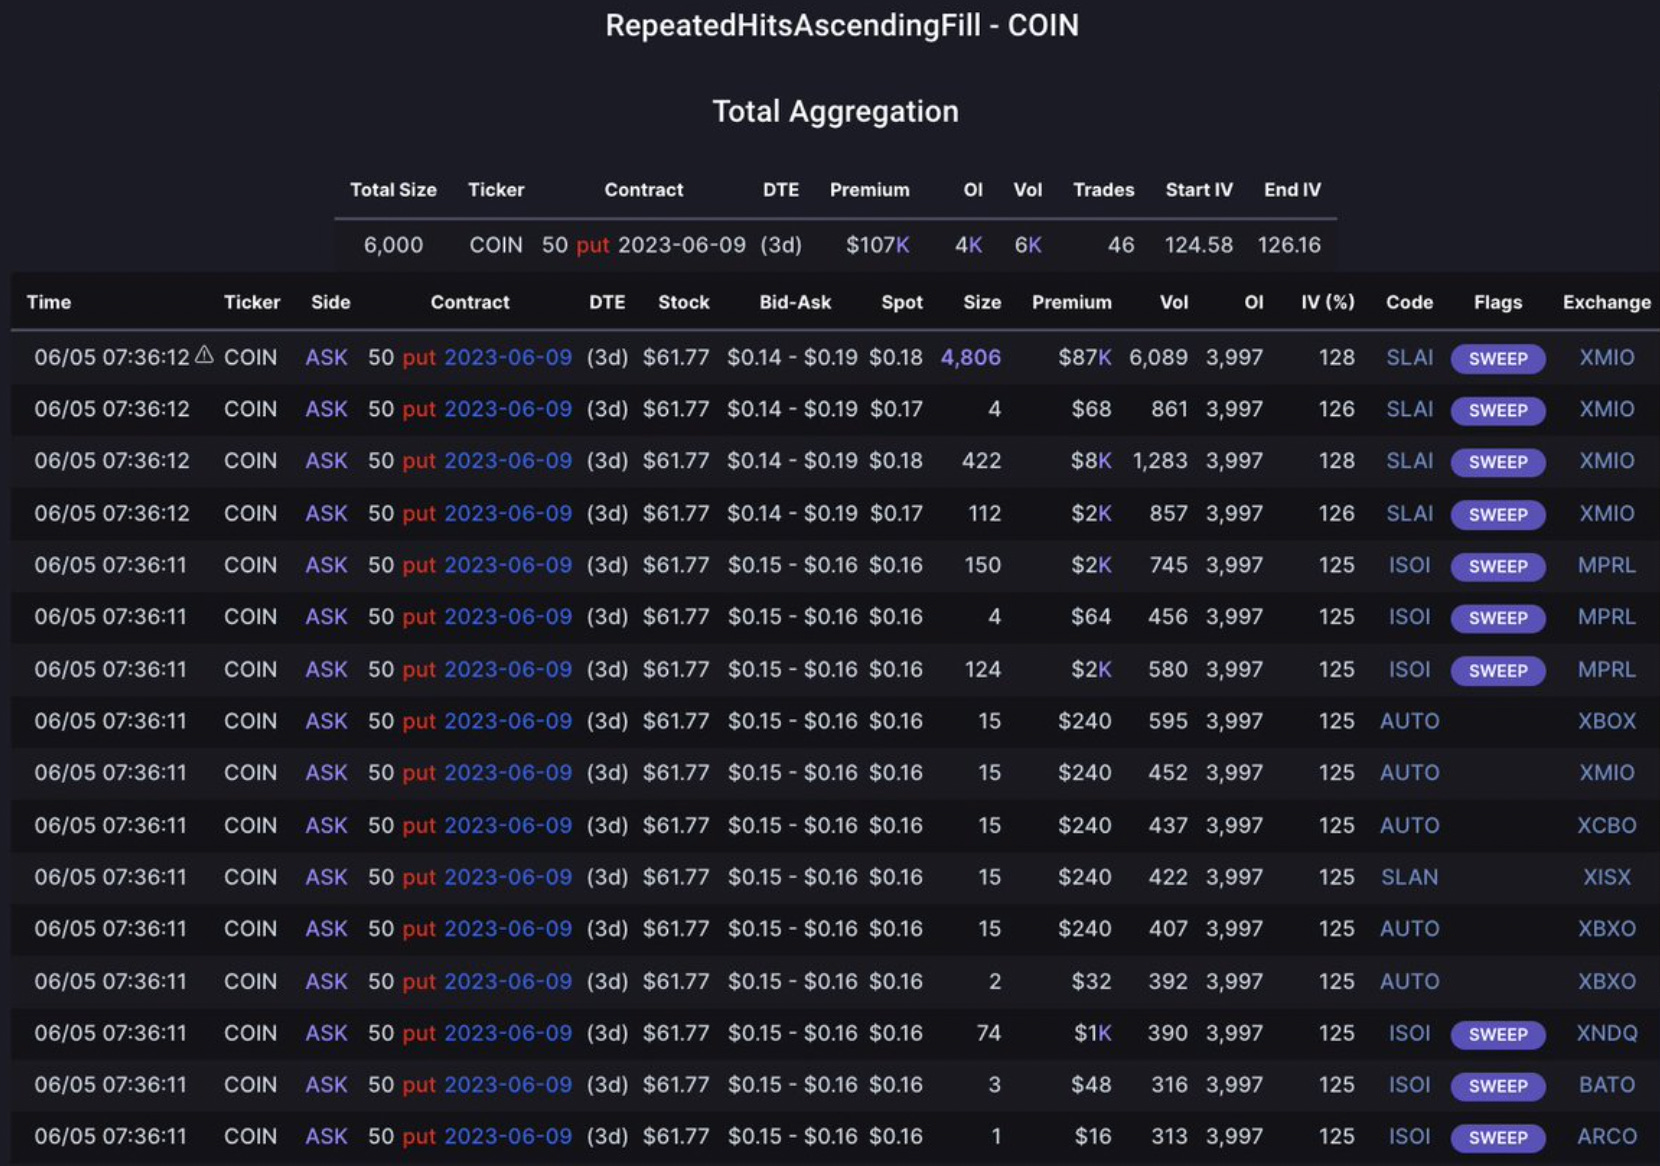Viewport: 1660px width, 1166px height.
Task: Click MPRL exchange in the 150 size row
Action: click(x=1606, y=565)
